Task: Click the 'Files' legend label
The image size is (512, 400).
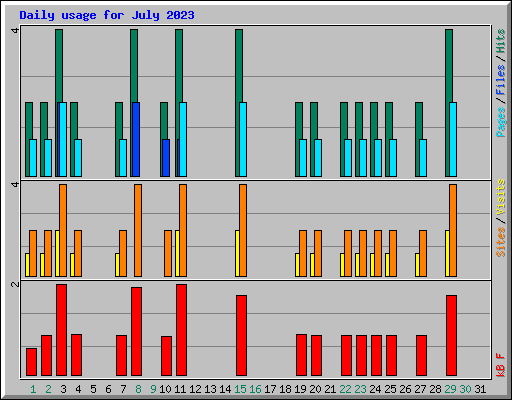Action: [501, 79]
